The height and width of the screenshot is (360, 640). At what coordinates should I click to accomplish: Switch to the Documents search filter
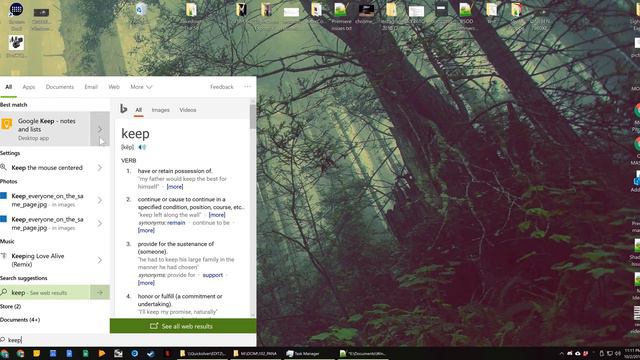point(60,87)
